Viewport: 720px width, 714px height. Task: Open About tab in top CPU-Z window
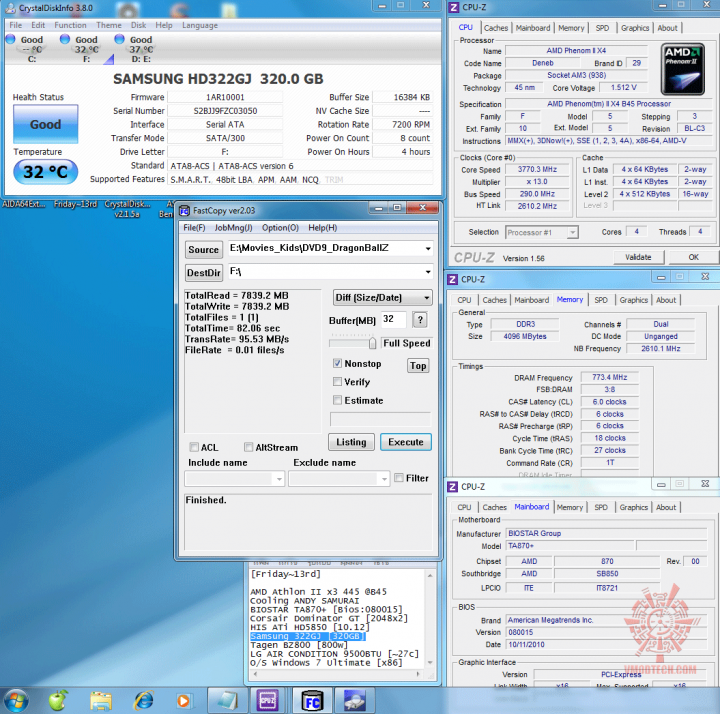pyautogui.click(x=667, y=28)
